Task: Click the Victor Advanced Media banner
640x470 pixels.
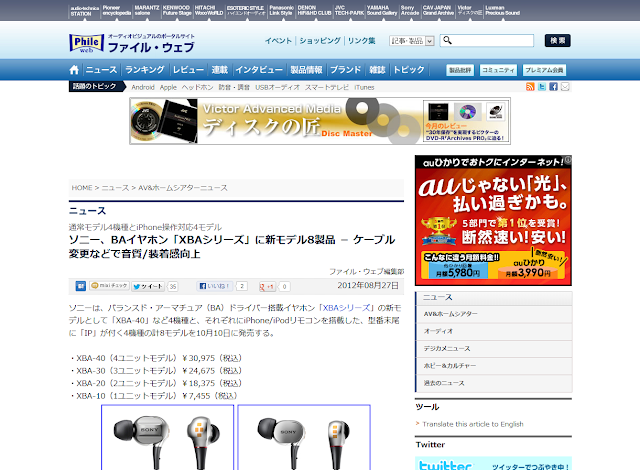Action: [320, 121]
